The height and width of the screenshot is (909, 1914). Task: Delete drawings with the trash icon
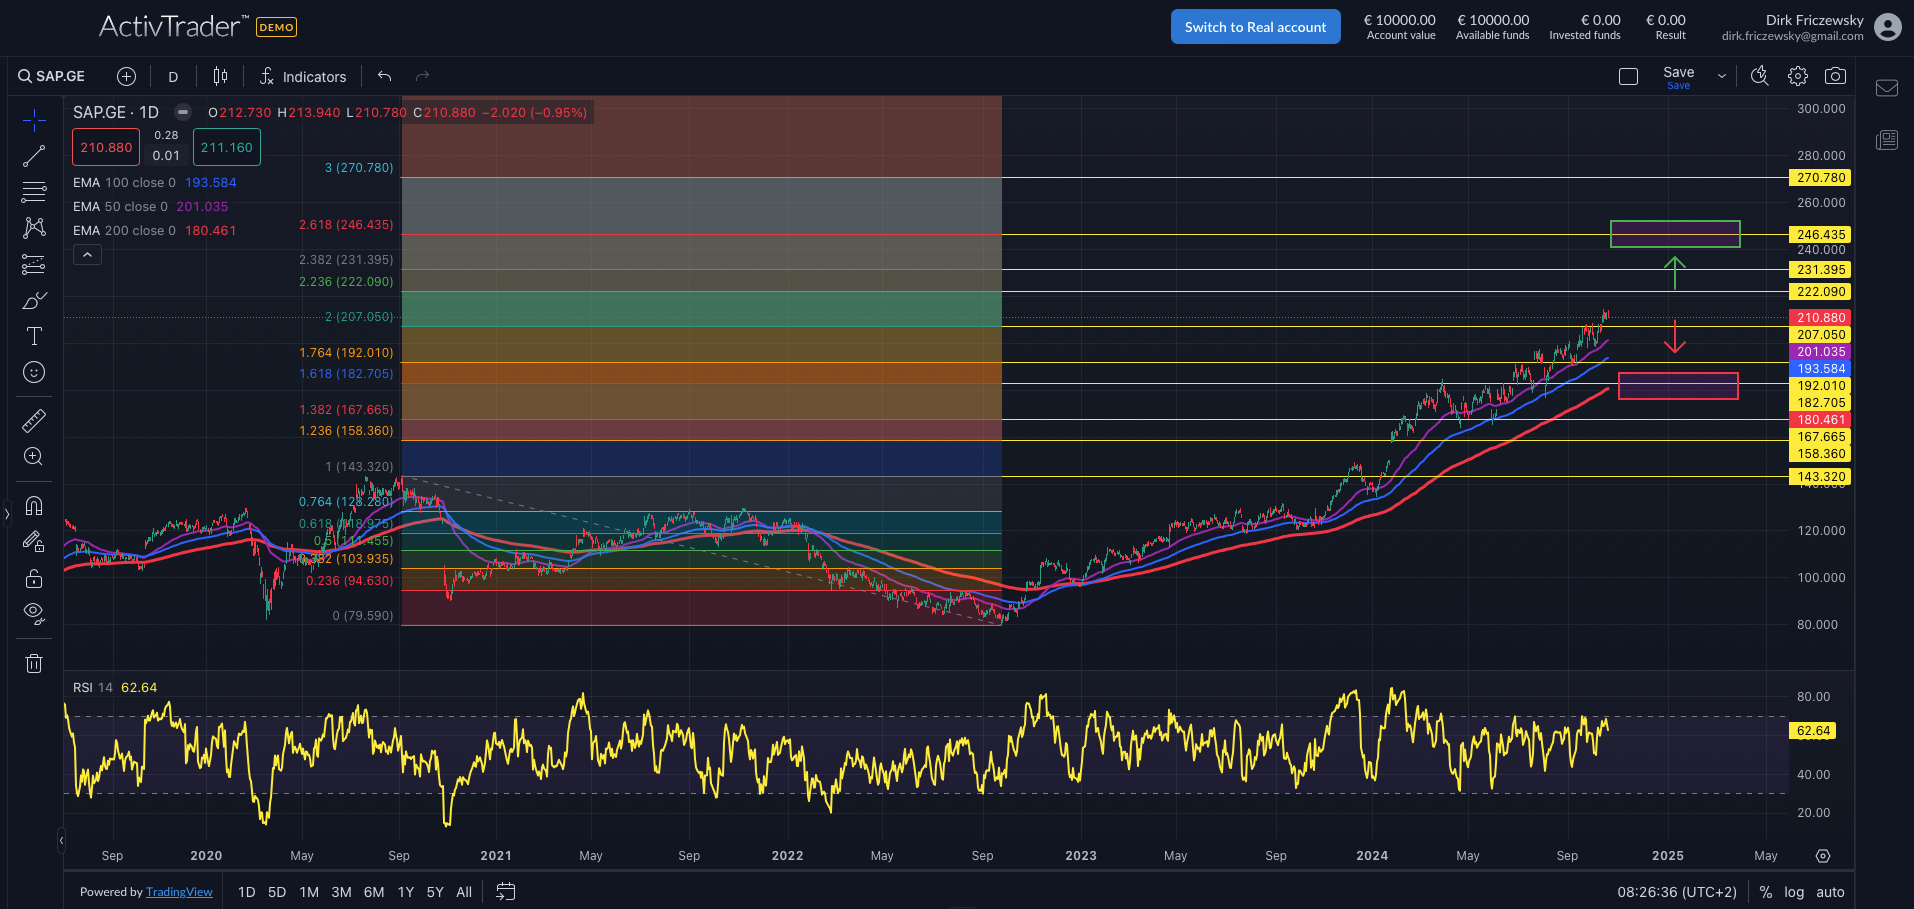pos(34,663)
